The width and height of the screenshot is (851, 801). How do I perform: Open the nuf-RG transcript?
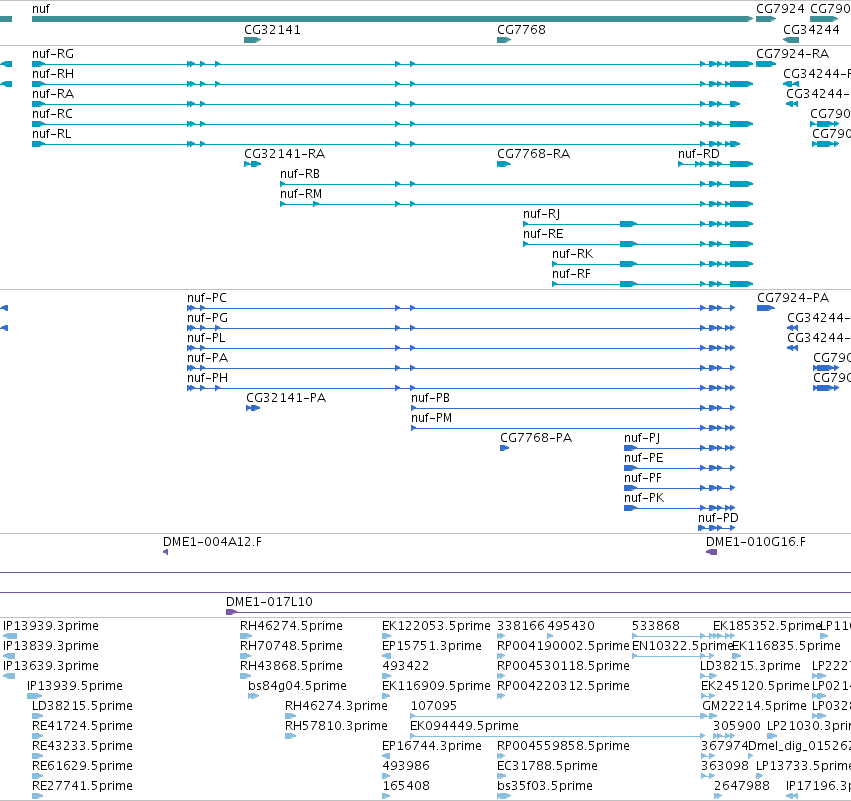pyautogui.click(x=392, y=64)
